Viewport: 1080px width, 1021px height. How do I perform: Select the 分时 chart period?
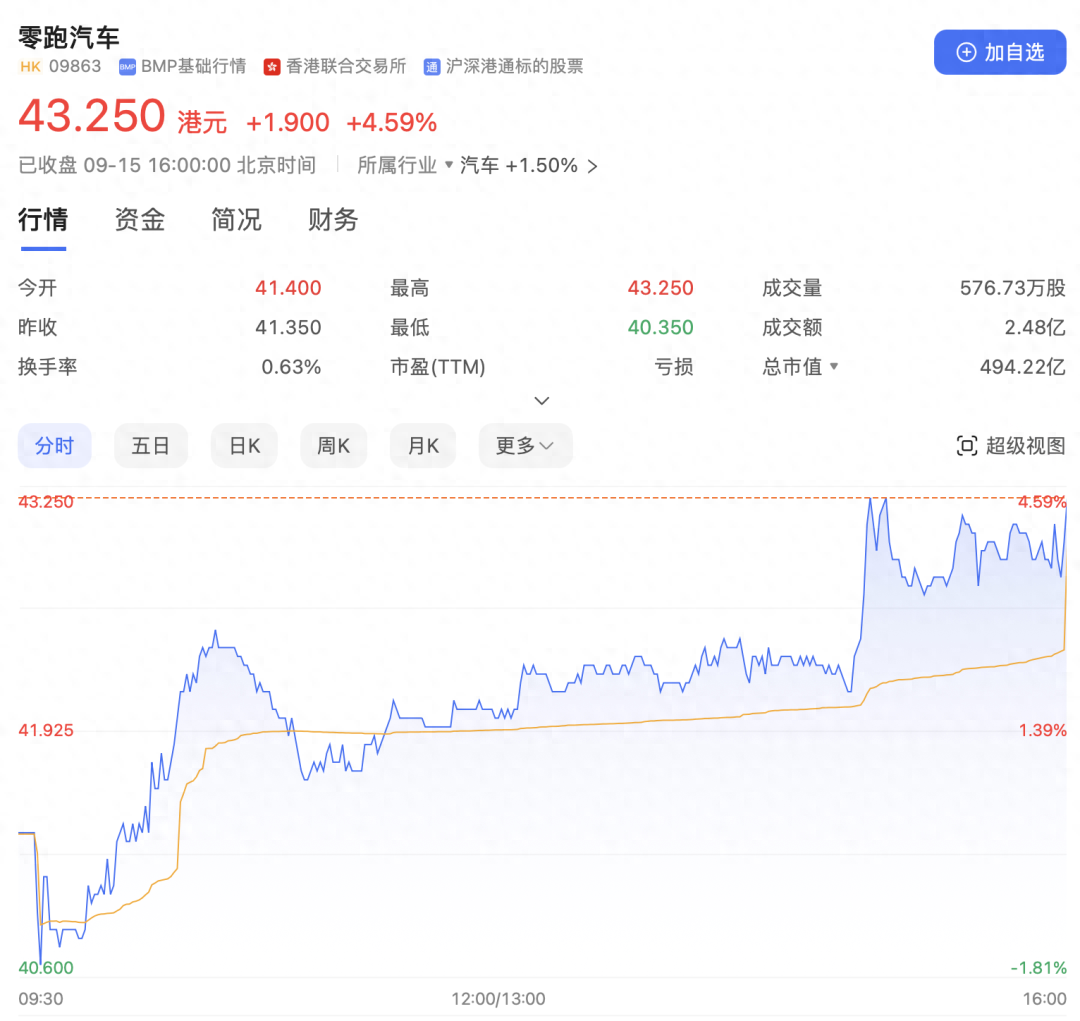[x=54, y=446]
